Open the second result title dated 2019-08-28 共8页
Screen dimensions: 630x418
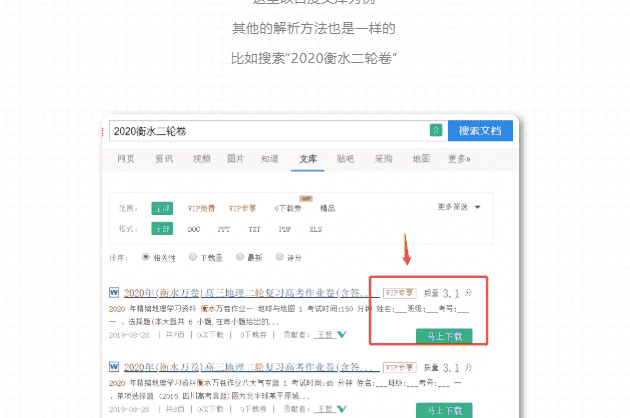click(x=252, y=367)
